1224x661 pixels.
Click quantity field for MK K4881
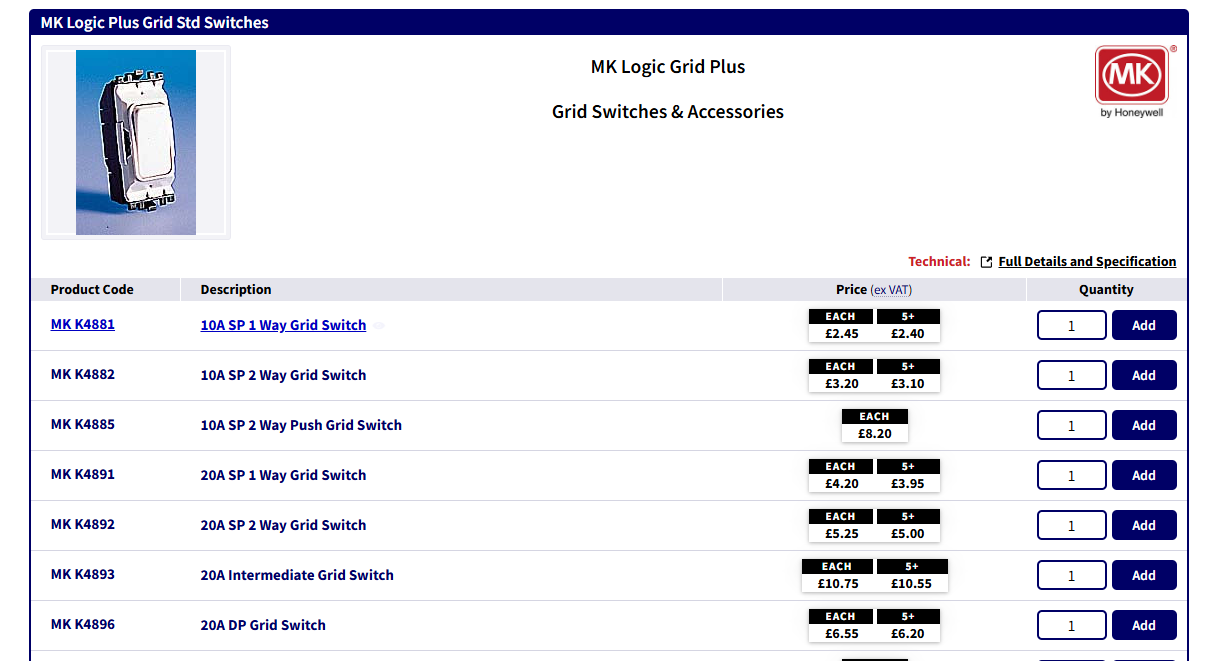pos(1071,325)
